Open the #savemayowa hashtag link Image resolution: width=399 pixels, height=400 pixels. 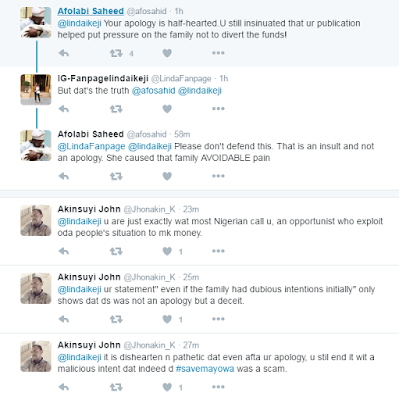205,369
